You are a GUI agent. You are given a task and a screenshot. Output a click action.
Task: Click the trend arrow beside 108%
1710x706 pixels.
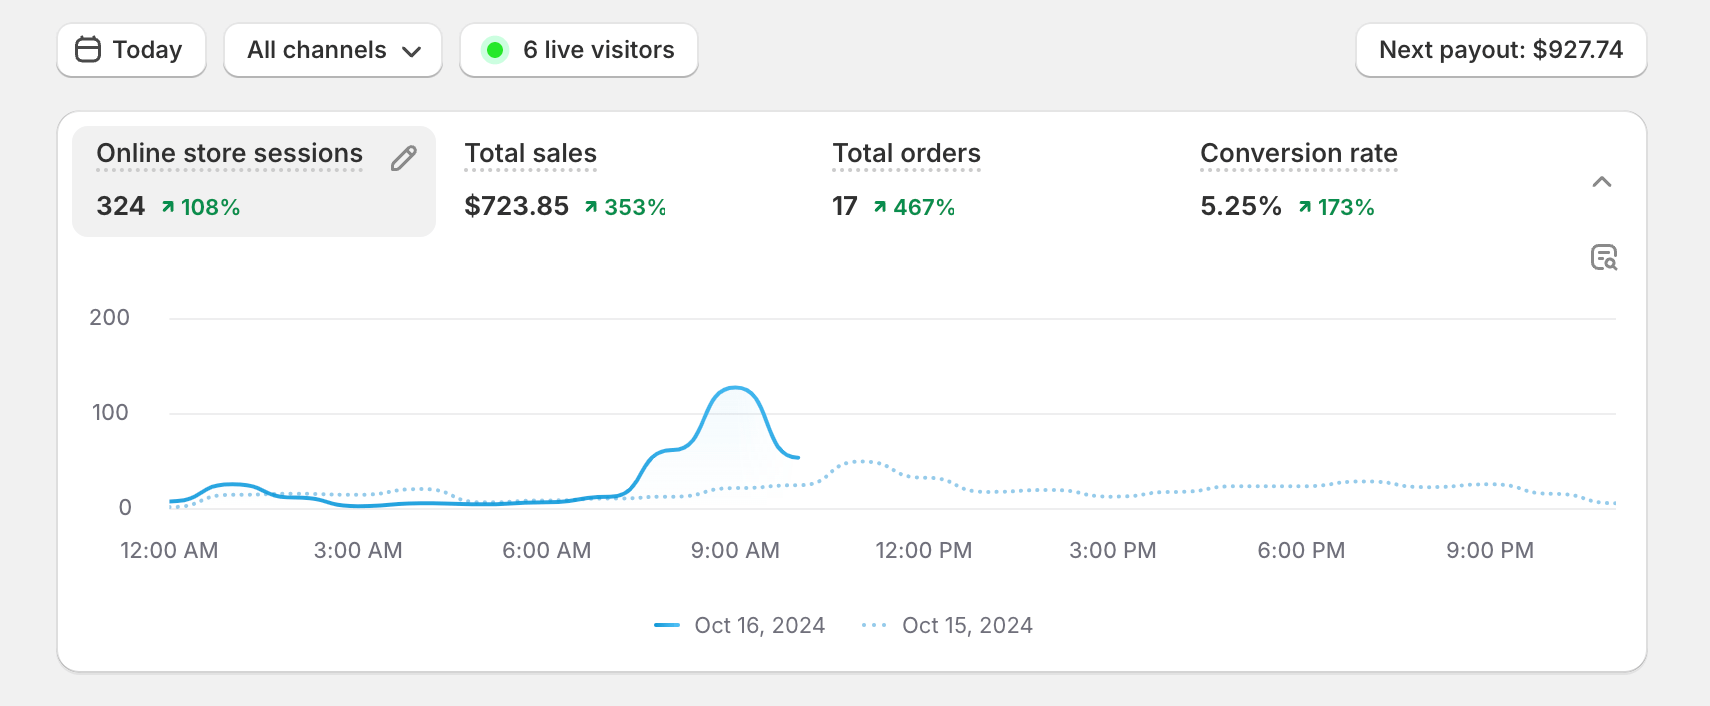168,207
